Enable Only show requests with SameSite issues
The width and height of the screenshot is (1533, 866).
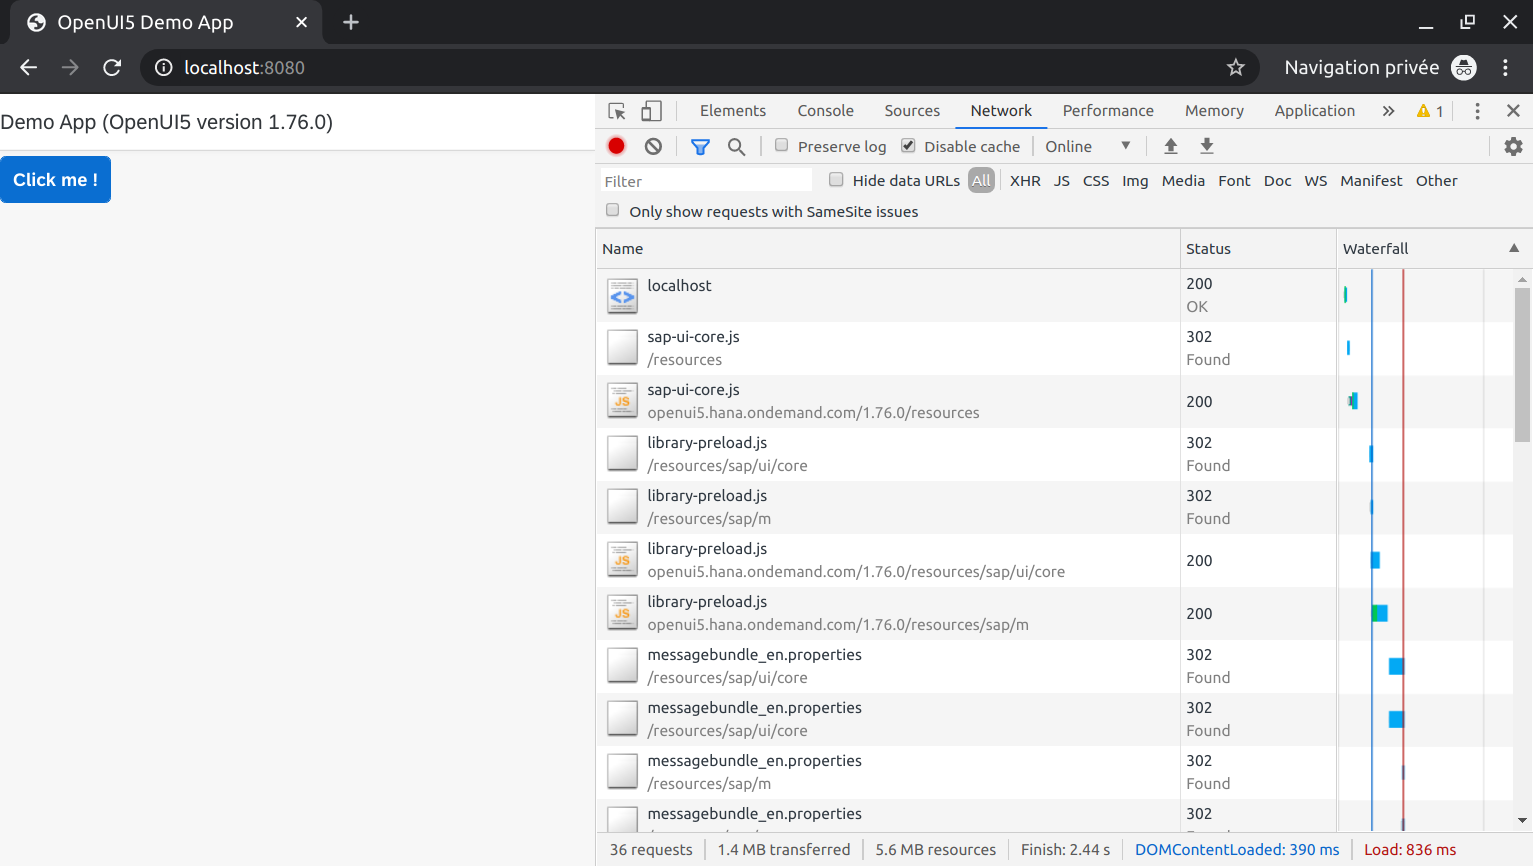click(612, 210)
